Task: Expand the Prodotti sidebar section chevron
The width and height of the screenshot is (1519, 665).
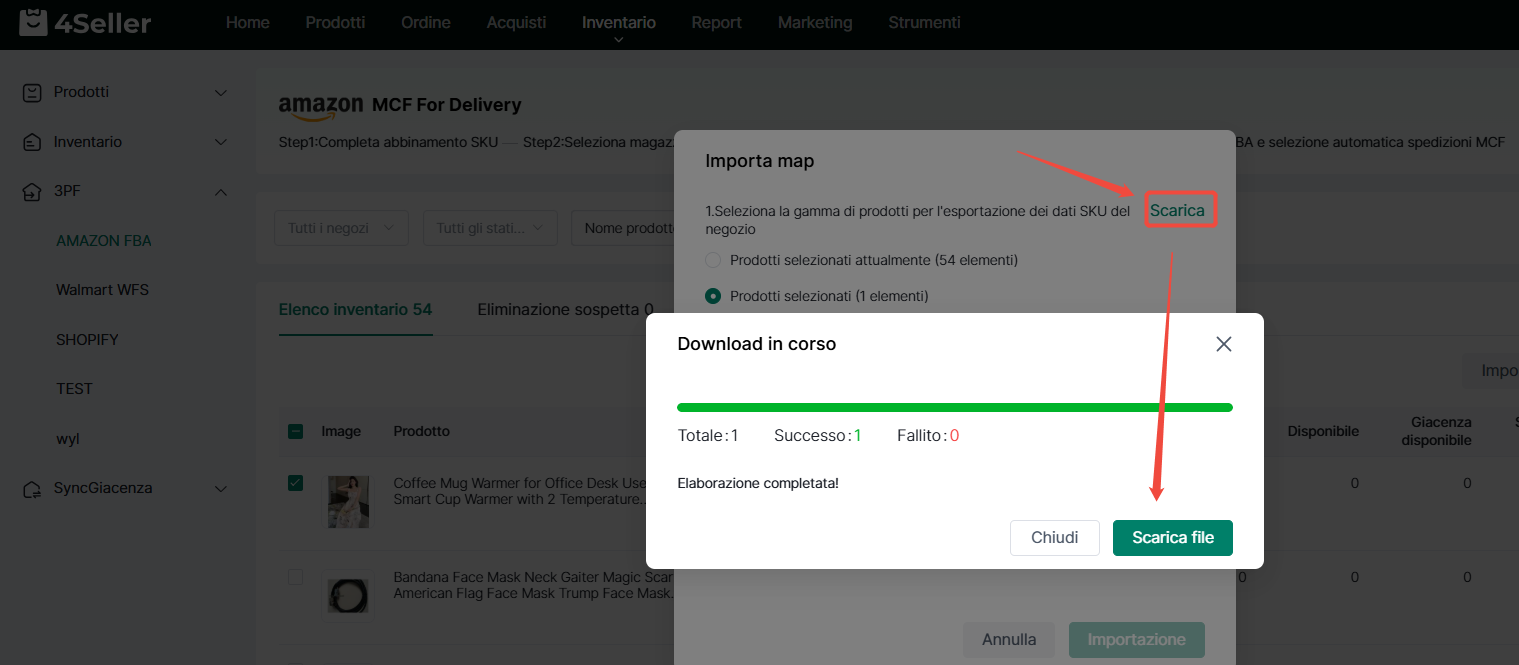Action: pos(221,93)
